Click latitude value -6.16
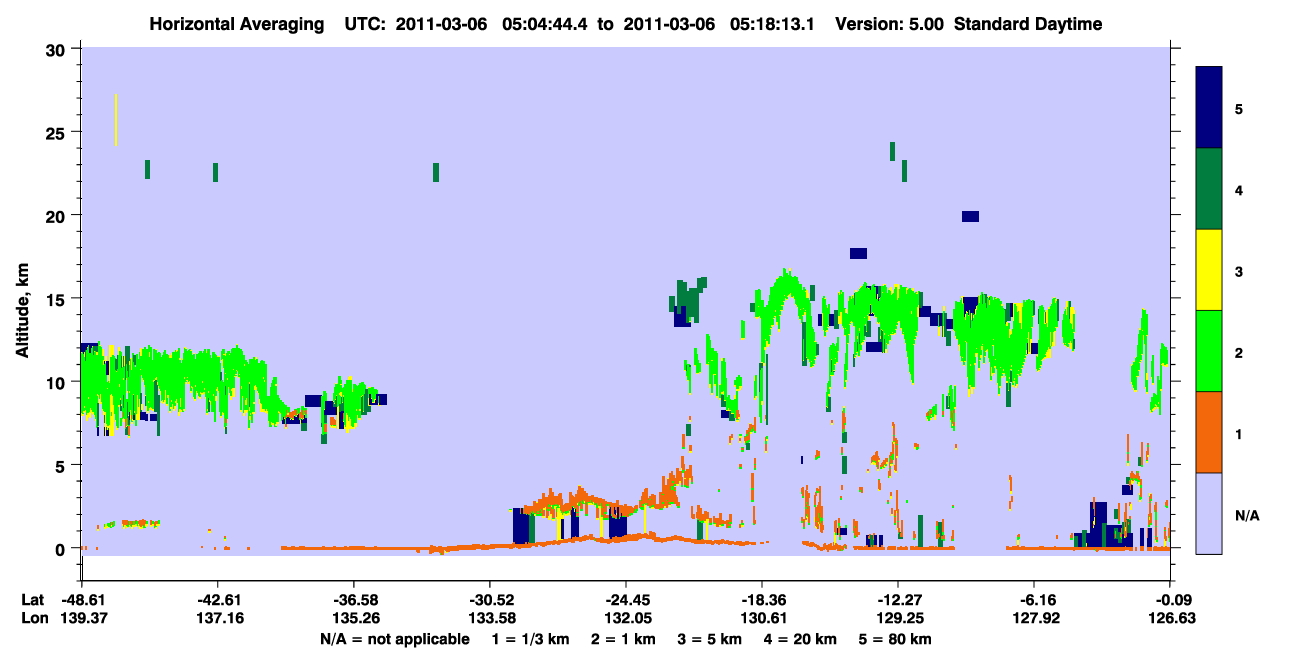The image size is (1300, 667). pyautogui.click(x=1034, y=600)
